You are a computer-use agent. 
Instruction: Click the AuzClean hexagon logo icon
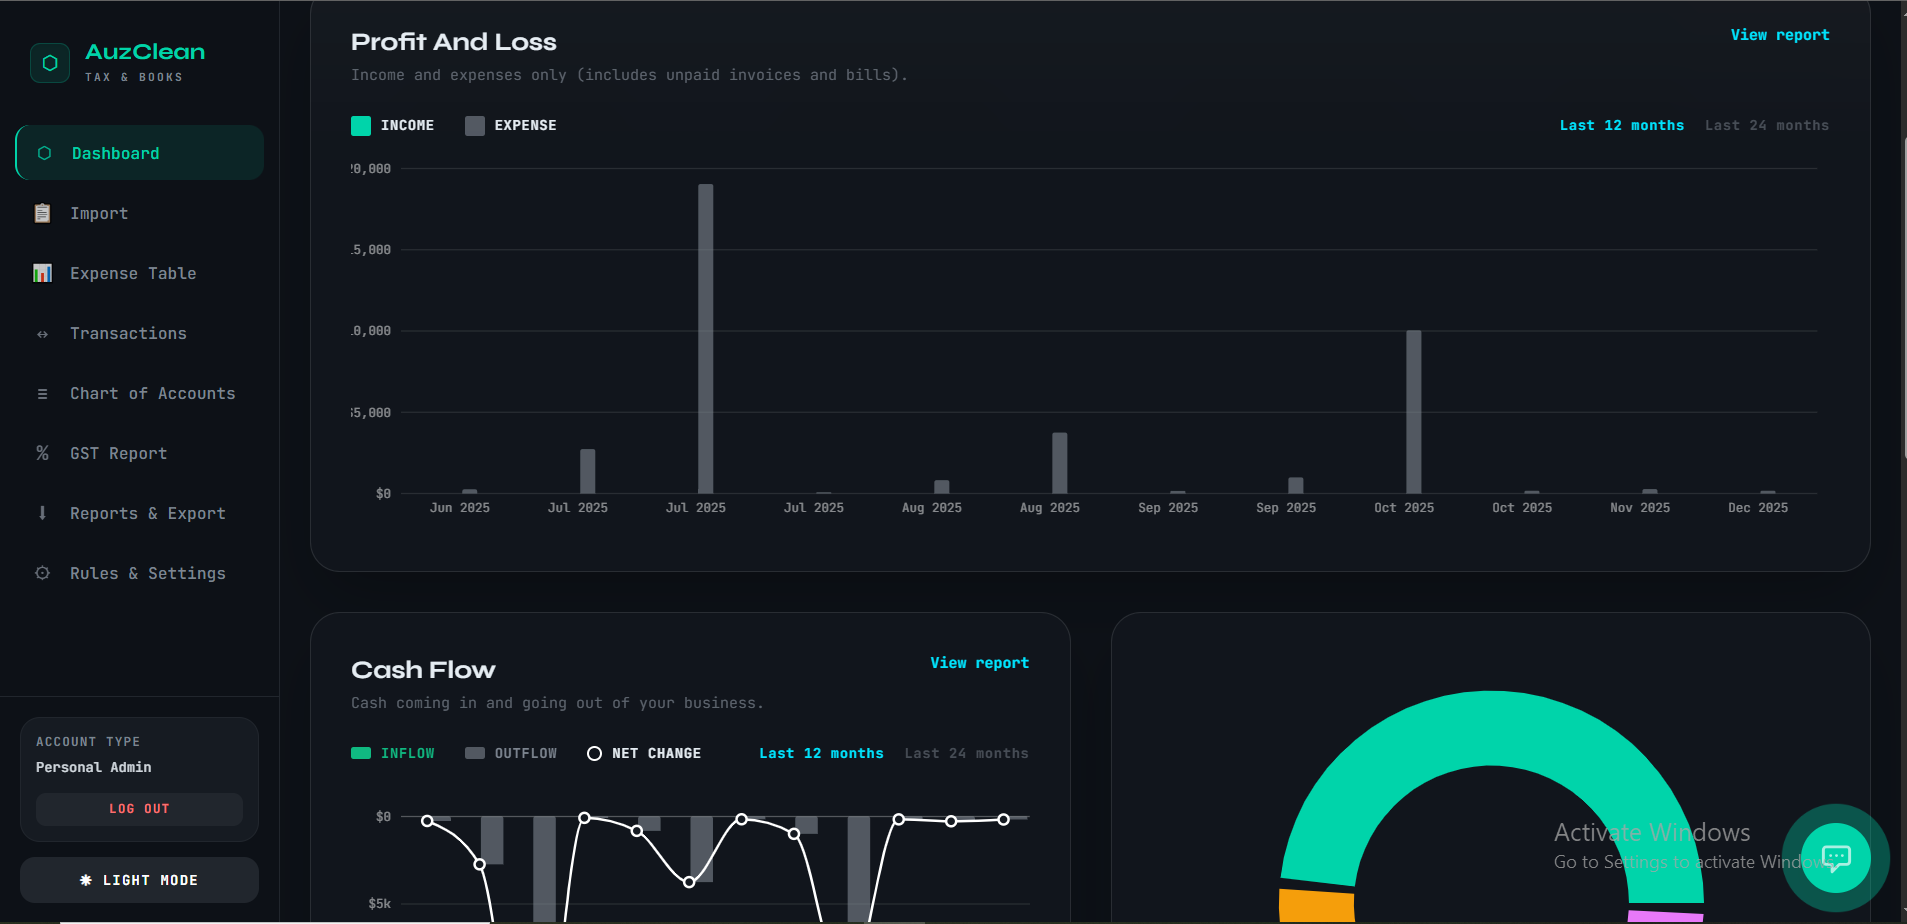click(50, 63)
